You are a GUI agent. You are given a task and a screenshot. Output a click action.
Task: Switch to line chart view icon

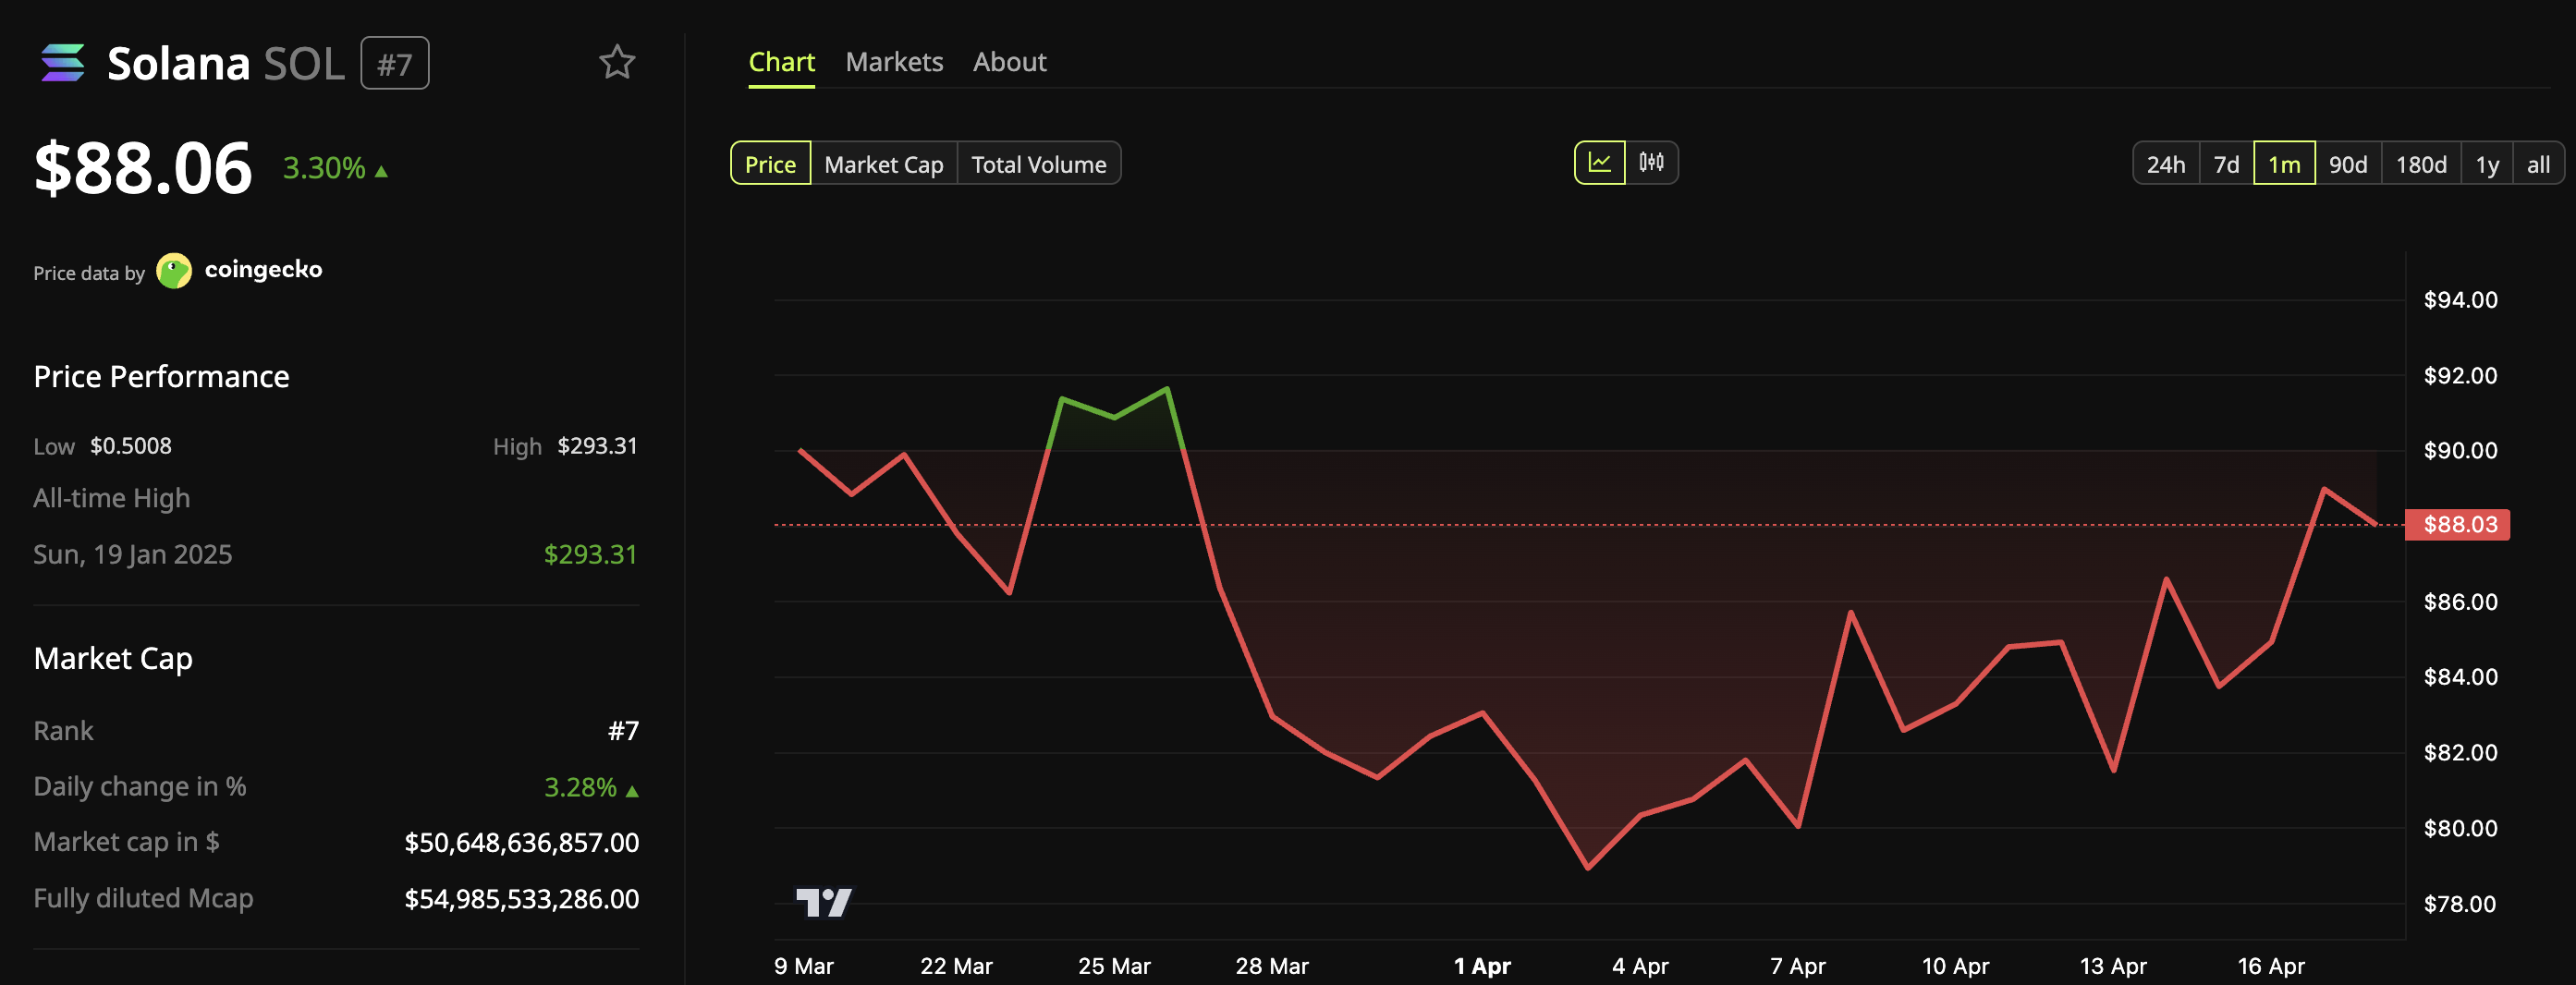(x=1600, y=163)
